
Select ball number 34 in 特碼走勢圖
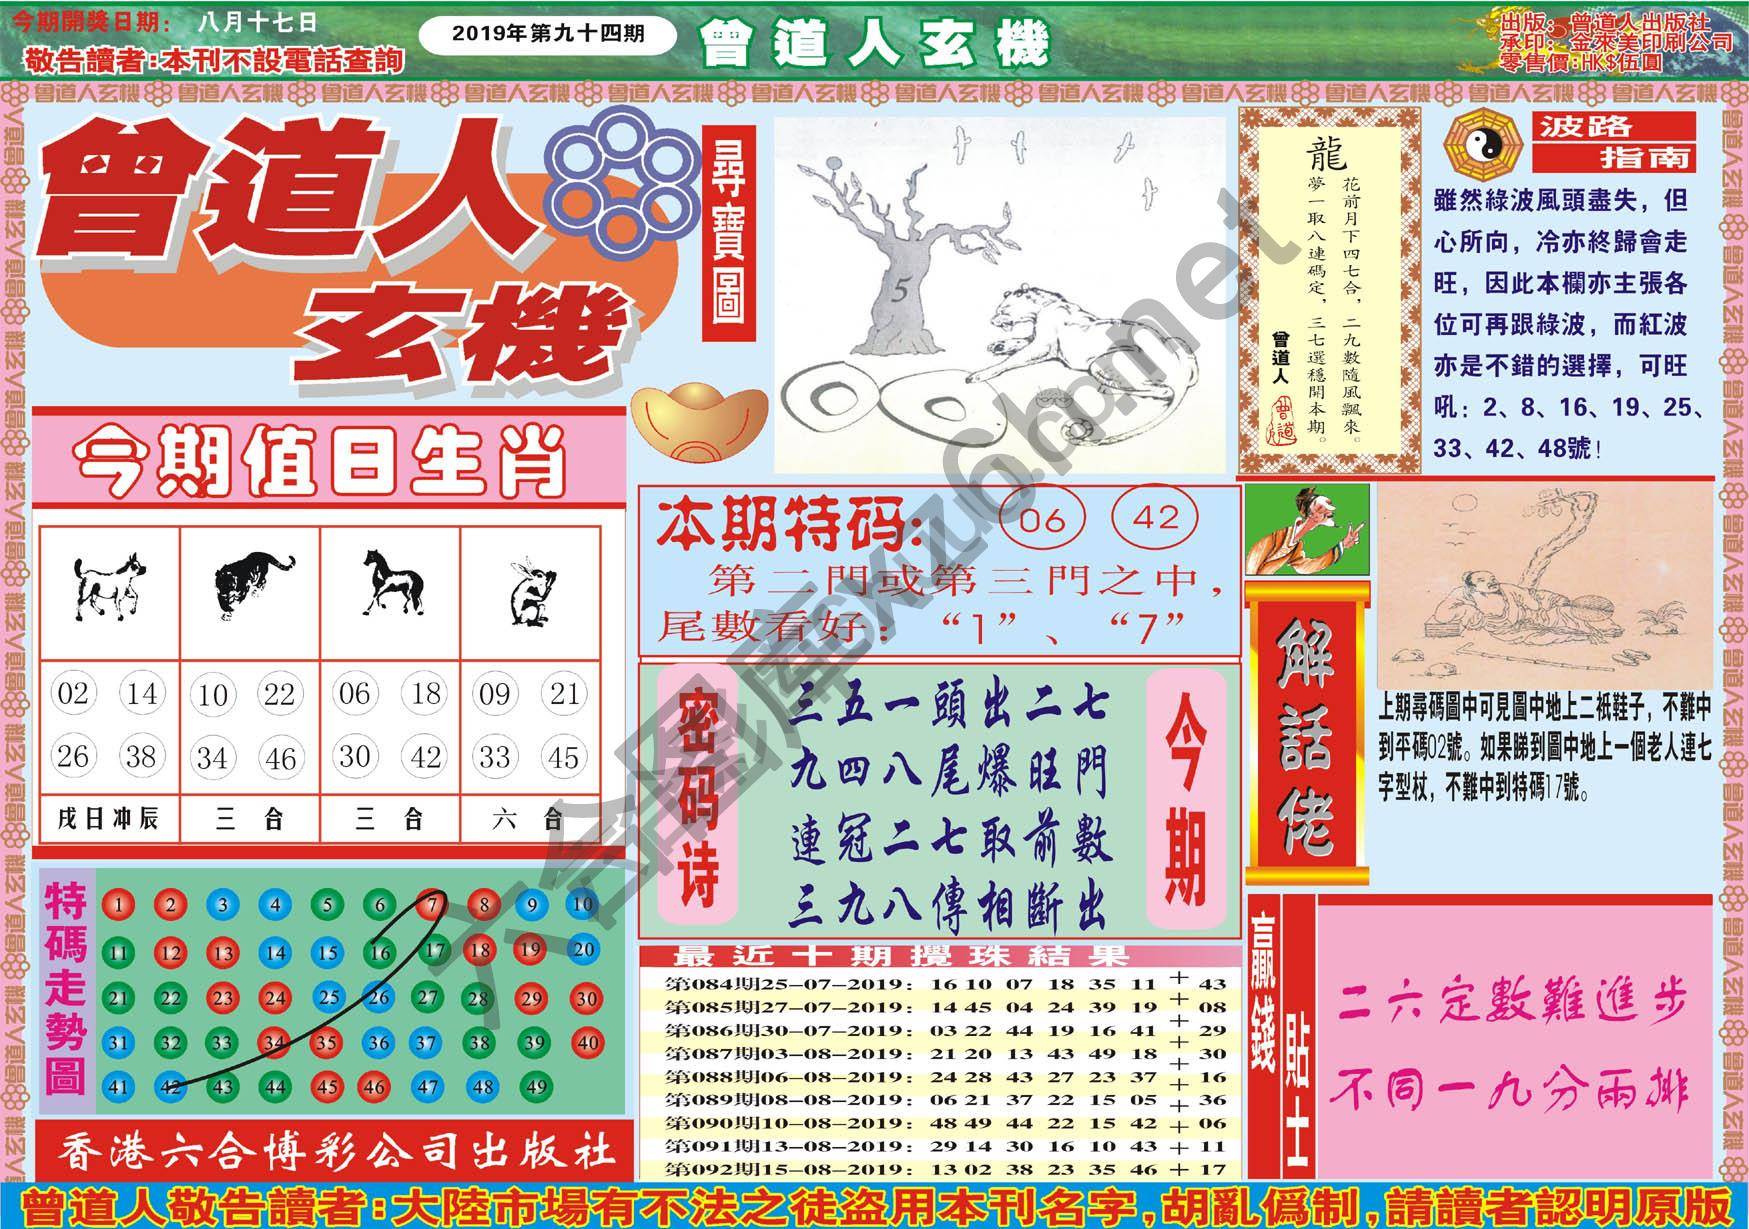point(274,1043)
